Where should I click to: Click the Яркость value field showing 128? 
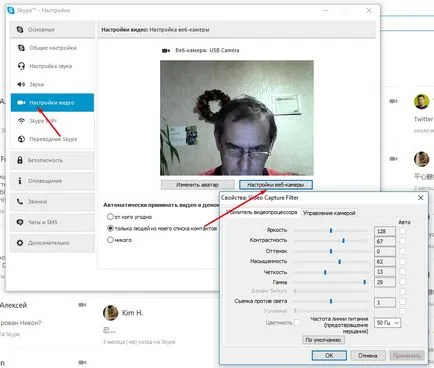pyautogui.click(x=385, y=231)
